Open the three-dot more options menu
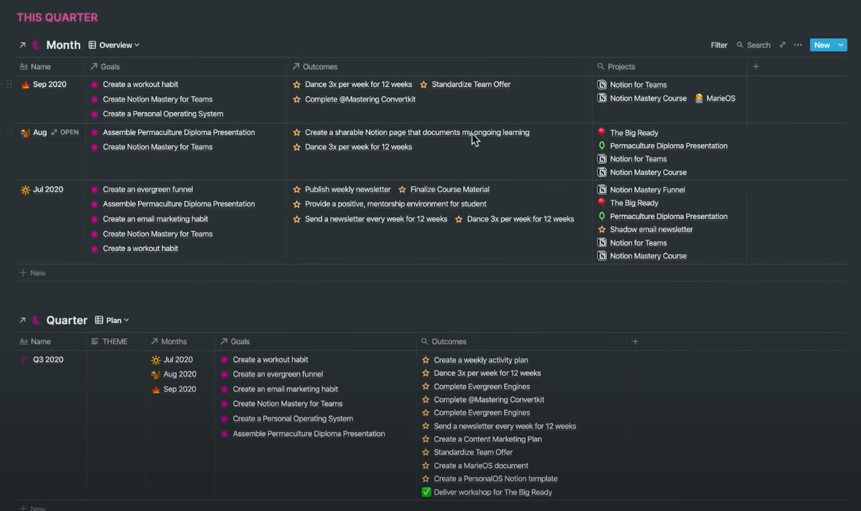Screen dimensions: 861x511 (x=798, y=45)
